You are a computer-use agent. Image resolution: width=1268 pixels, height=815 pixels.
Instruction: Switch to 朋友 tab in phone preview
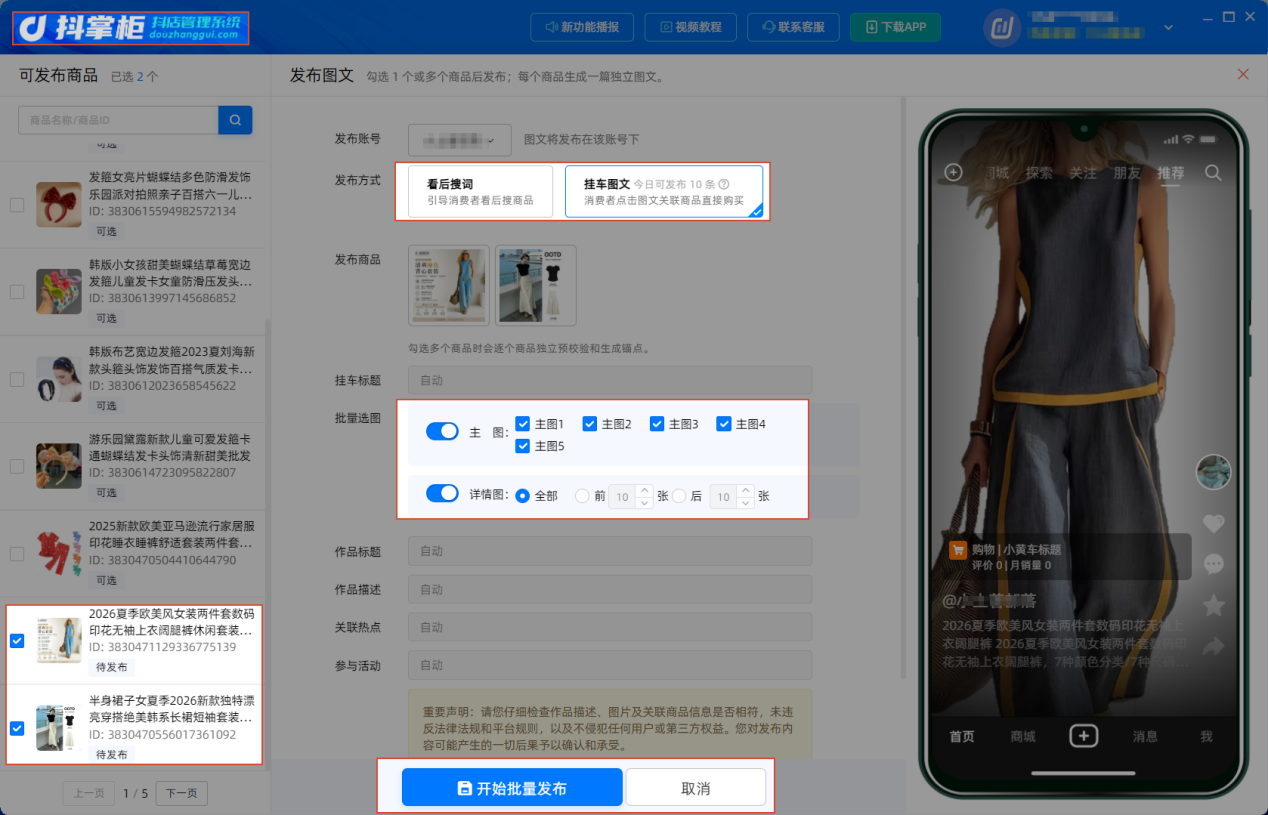click(x=1127, y=172)
